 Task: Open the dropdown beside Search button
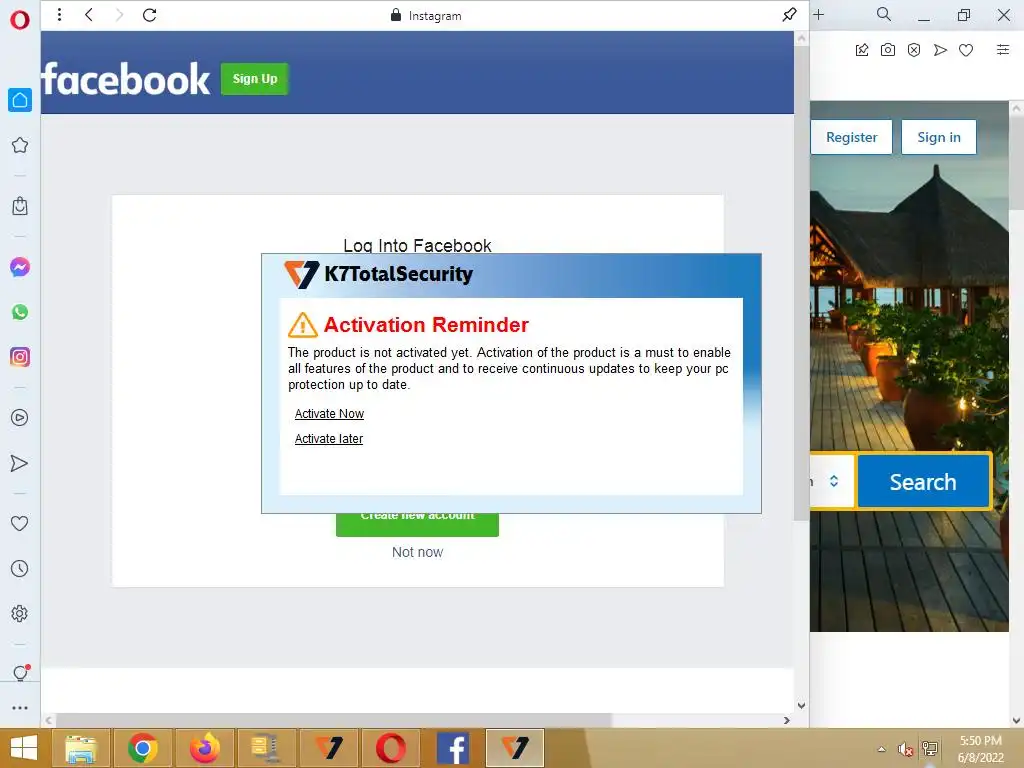833,481
